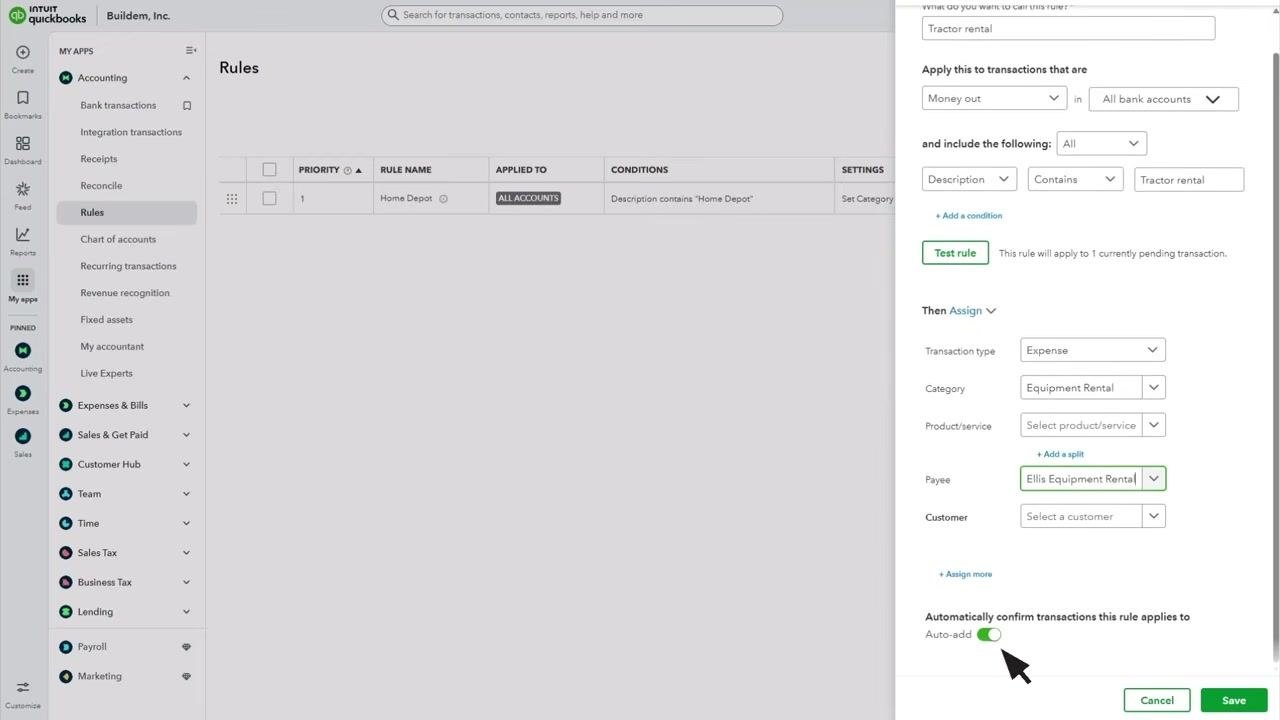The width and height of the screenshot is (1280, 720).
Task: Sort rules by Priority column
Action: coord(330,170)
